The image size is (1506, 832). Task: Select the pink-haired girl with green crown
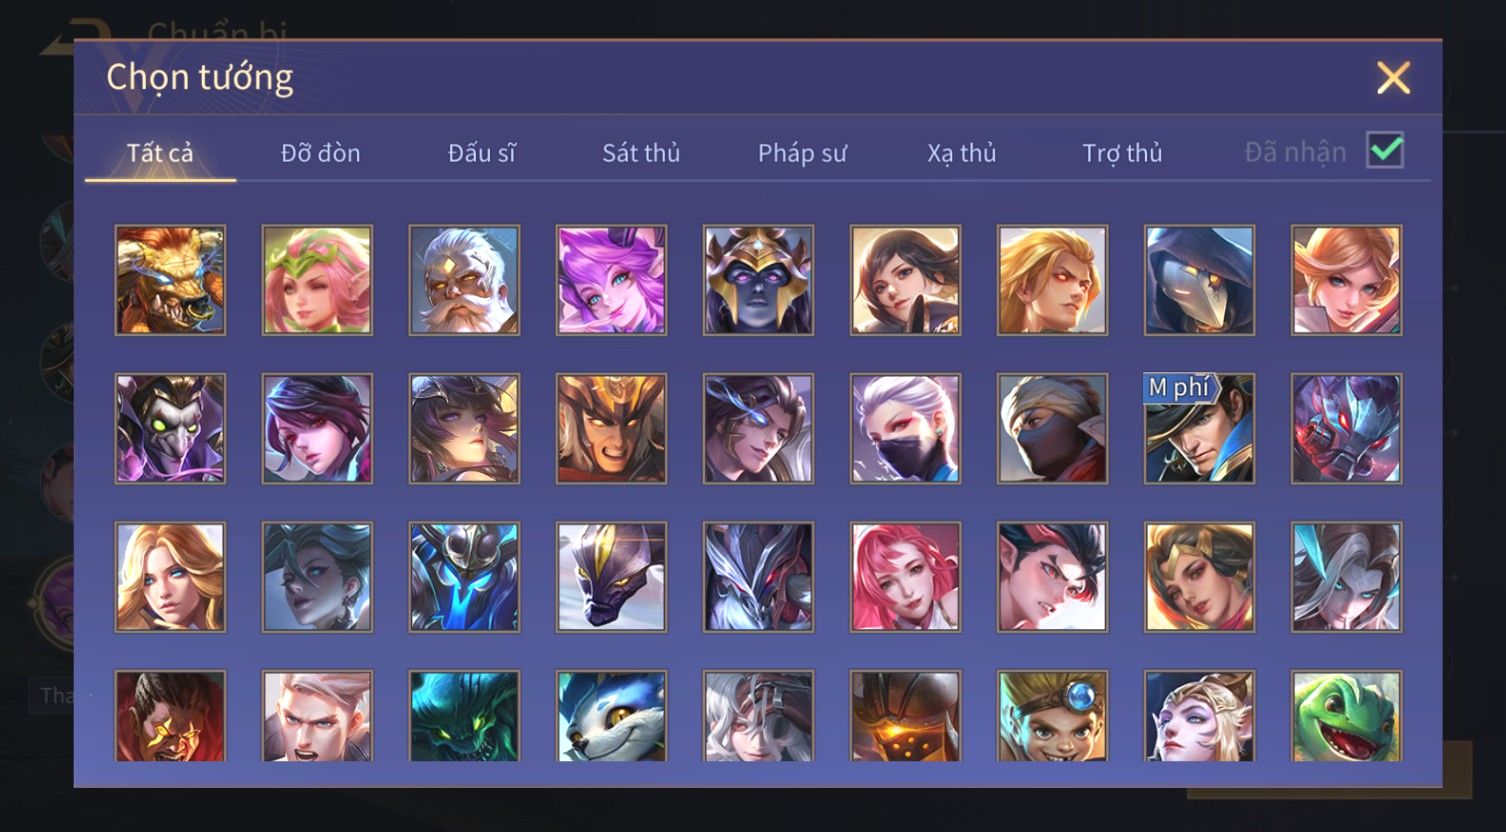(x=317, y=280)
